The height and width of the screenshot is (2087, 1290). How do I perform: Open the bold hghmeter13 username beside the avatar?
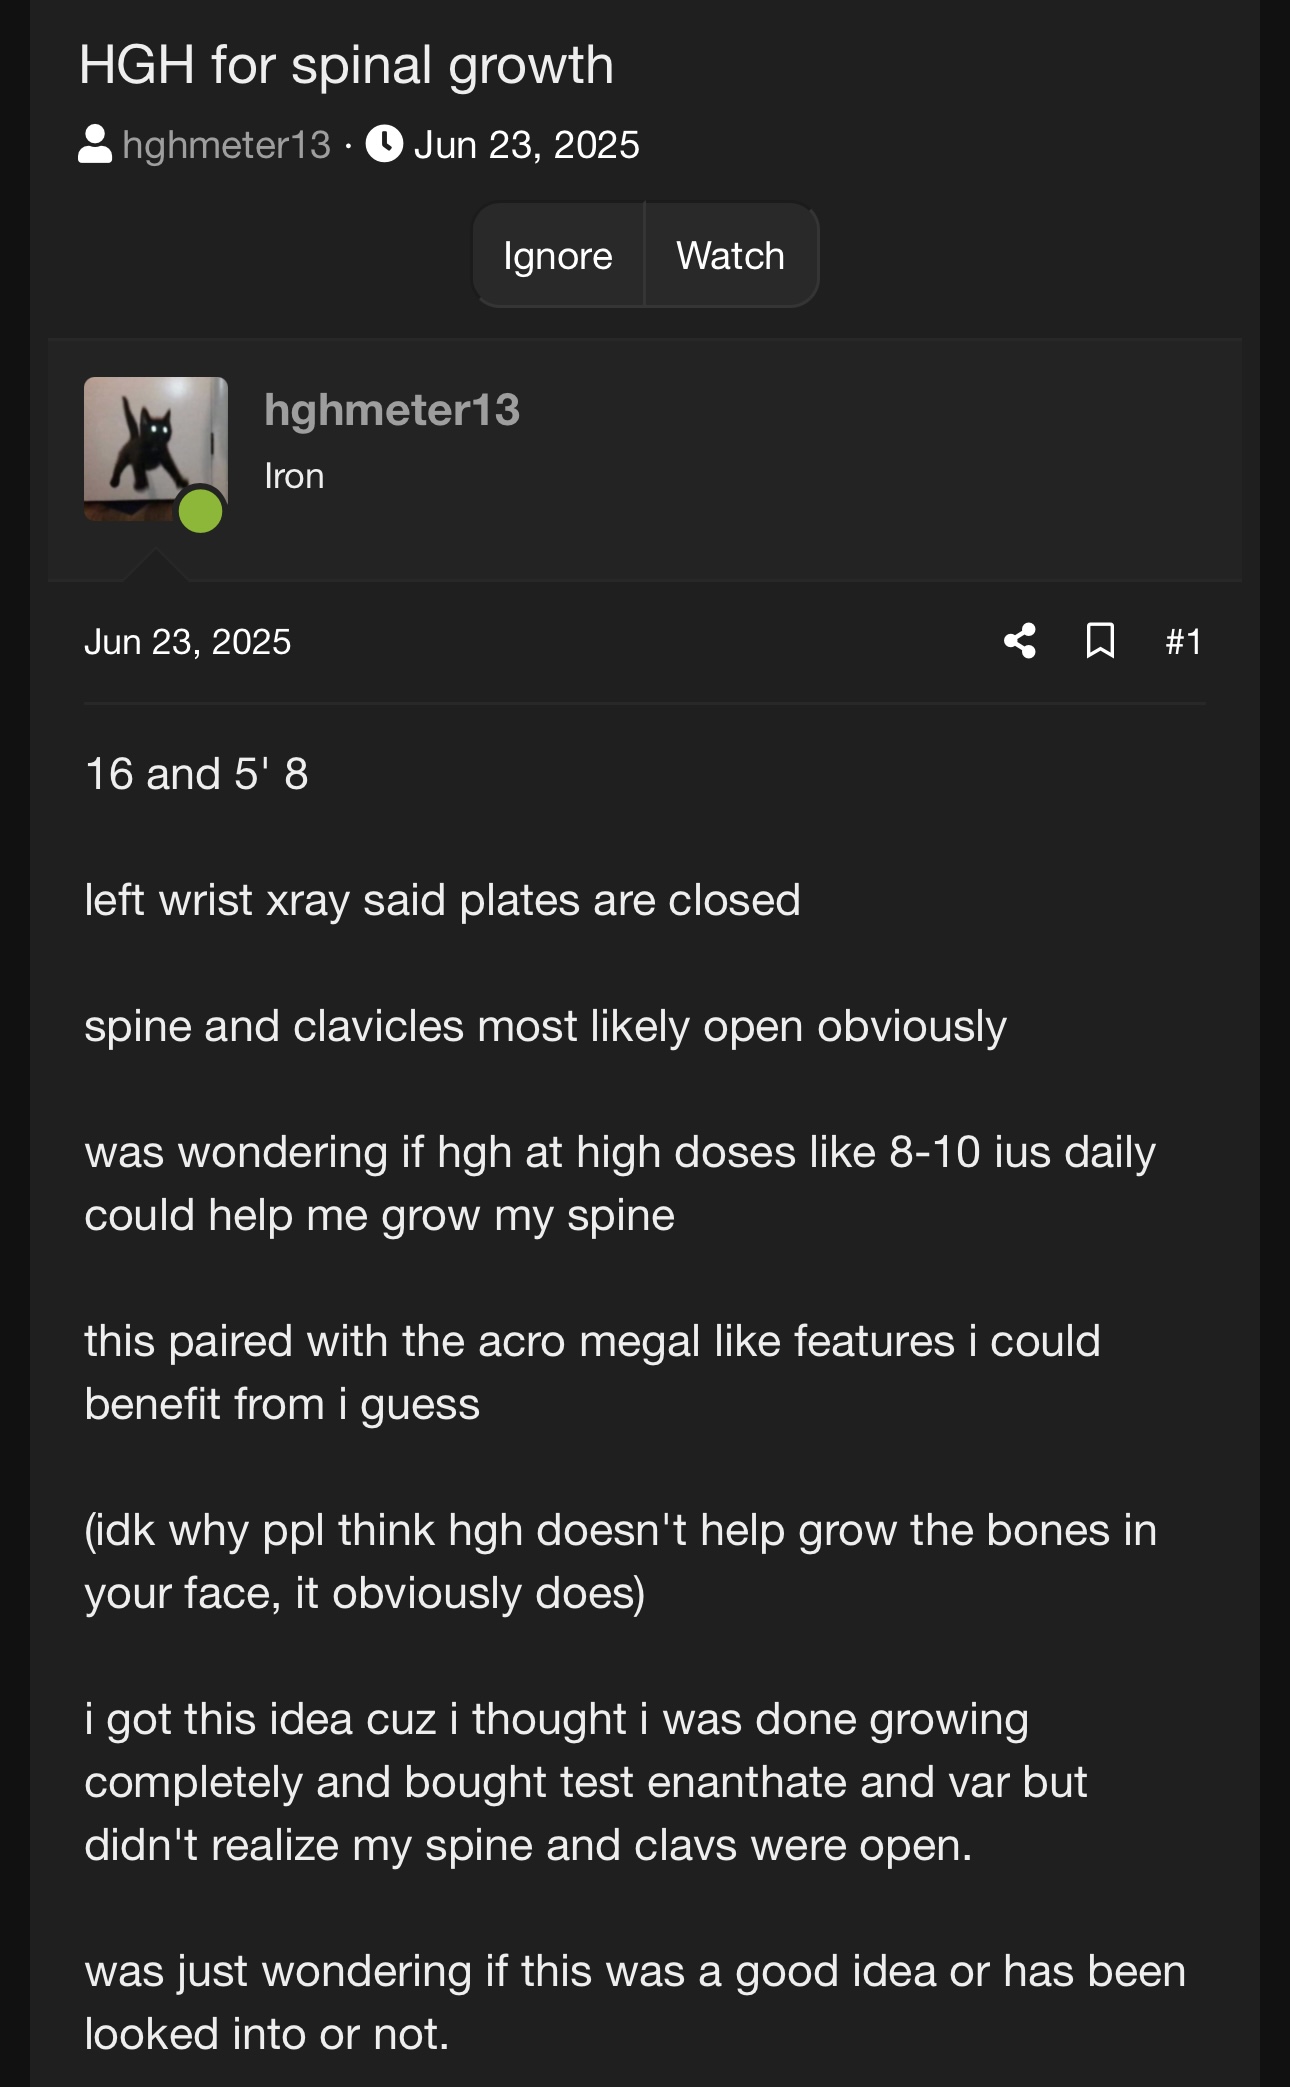point(392,410)
